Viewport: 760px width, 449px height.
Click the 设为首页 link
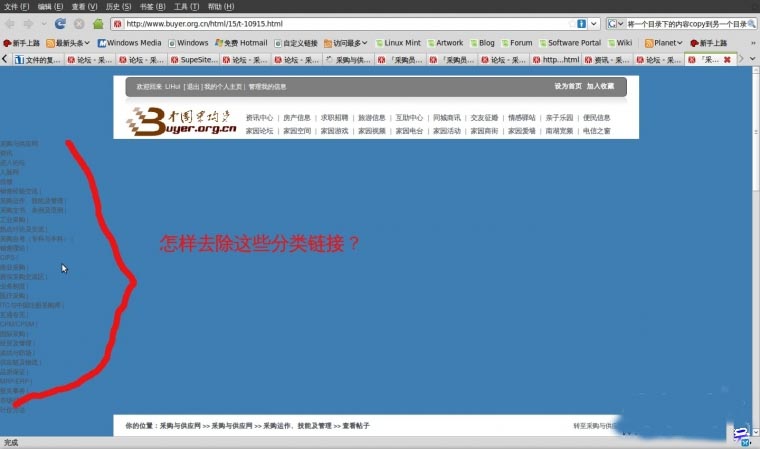pos(568,86)
